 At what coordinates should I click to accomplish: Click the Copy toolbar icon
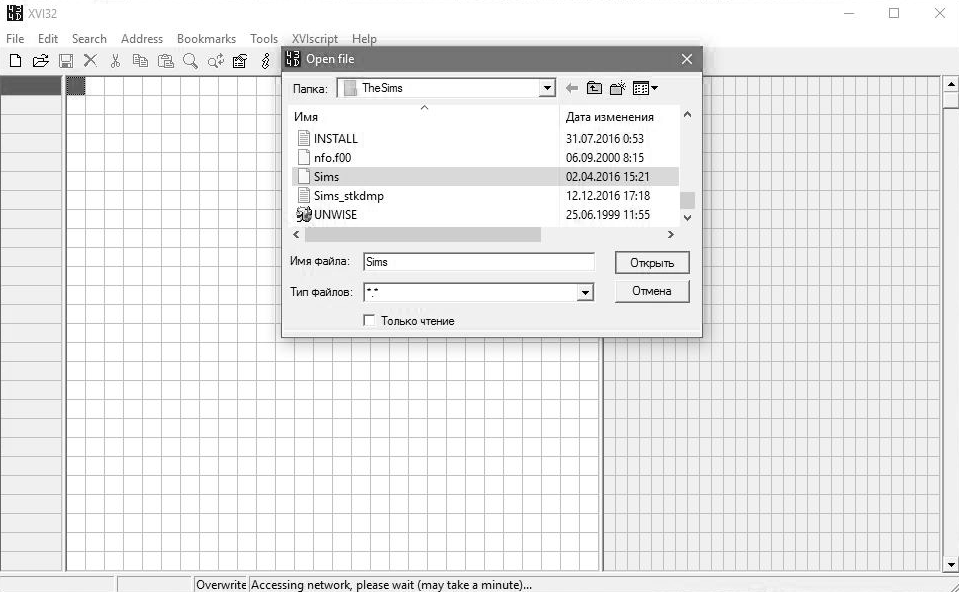(140, 61)
